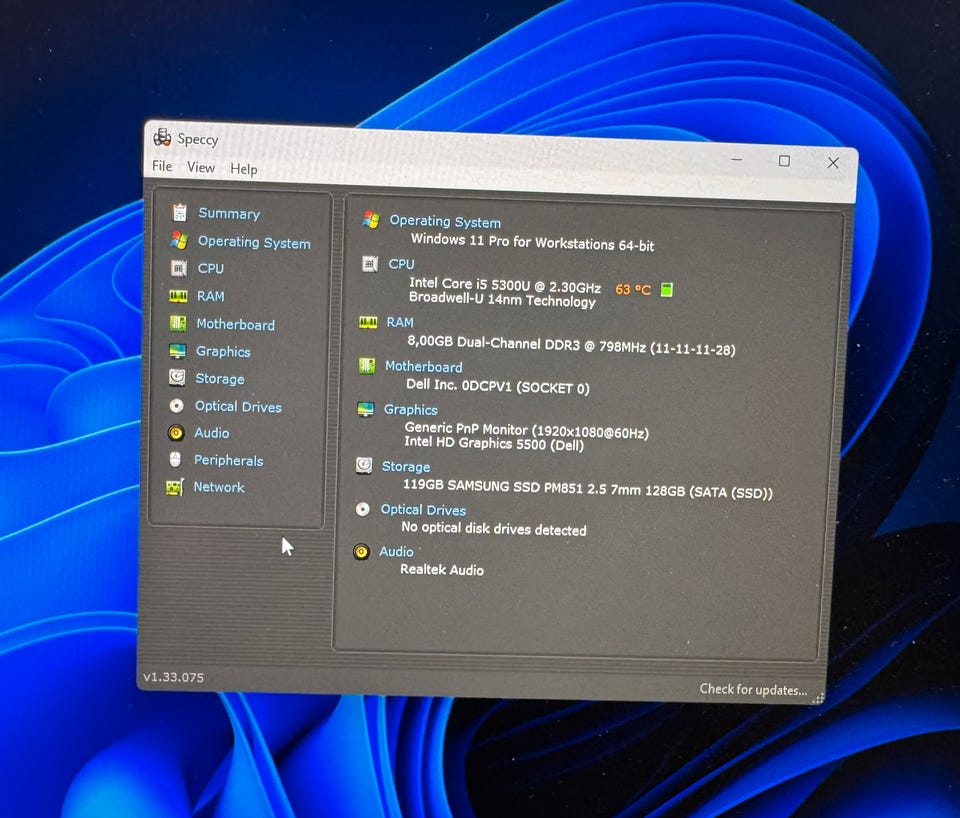Select Audio in the sidebar list
960x818 pixels.
tap(212, 432)
